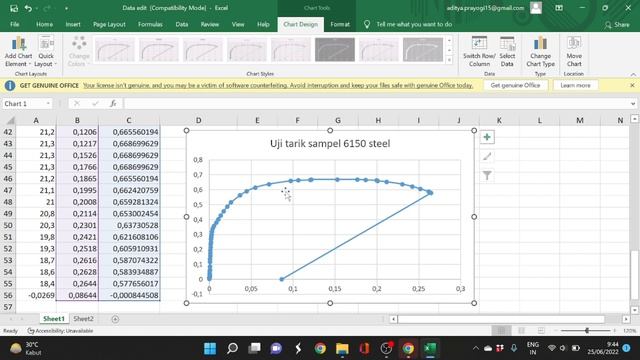This screenshot has height=360, width=640.
Task: Open the Insert tab
Action: coord(73,24)
